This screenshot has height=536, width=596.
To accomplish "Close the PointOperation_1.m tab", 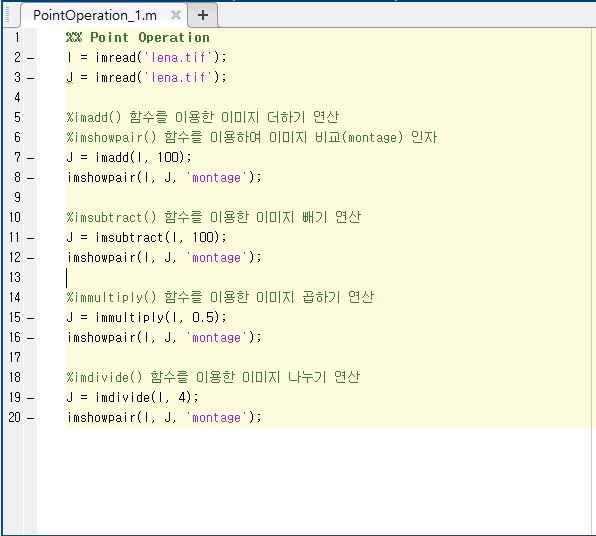I will (176, 15).
